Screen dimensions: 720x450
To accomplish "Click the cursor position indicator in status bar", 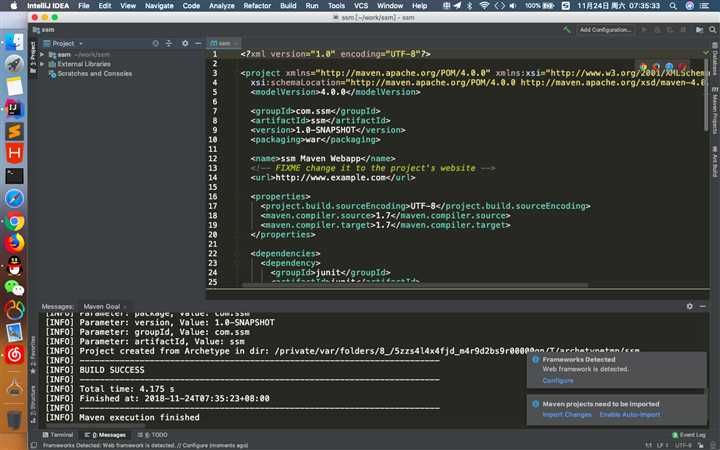I will pyautogui.click(x=648, y=445).
